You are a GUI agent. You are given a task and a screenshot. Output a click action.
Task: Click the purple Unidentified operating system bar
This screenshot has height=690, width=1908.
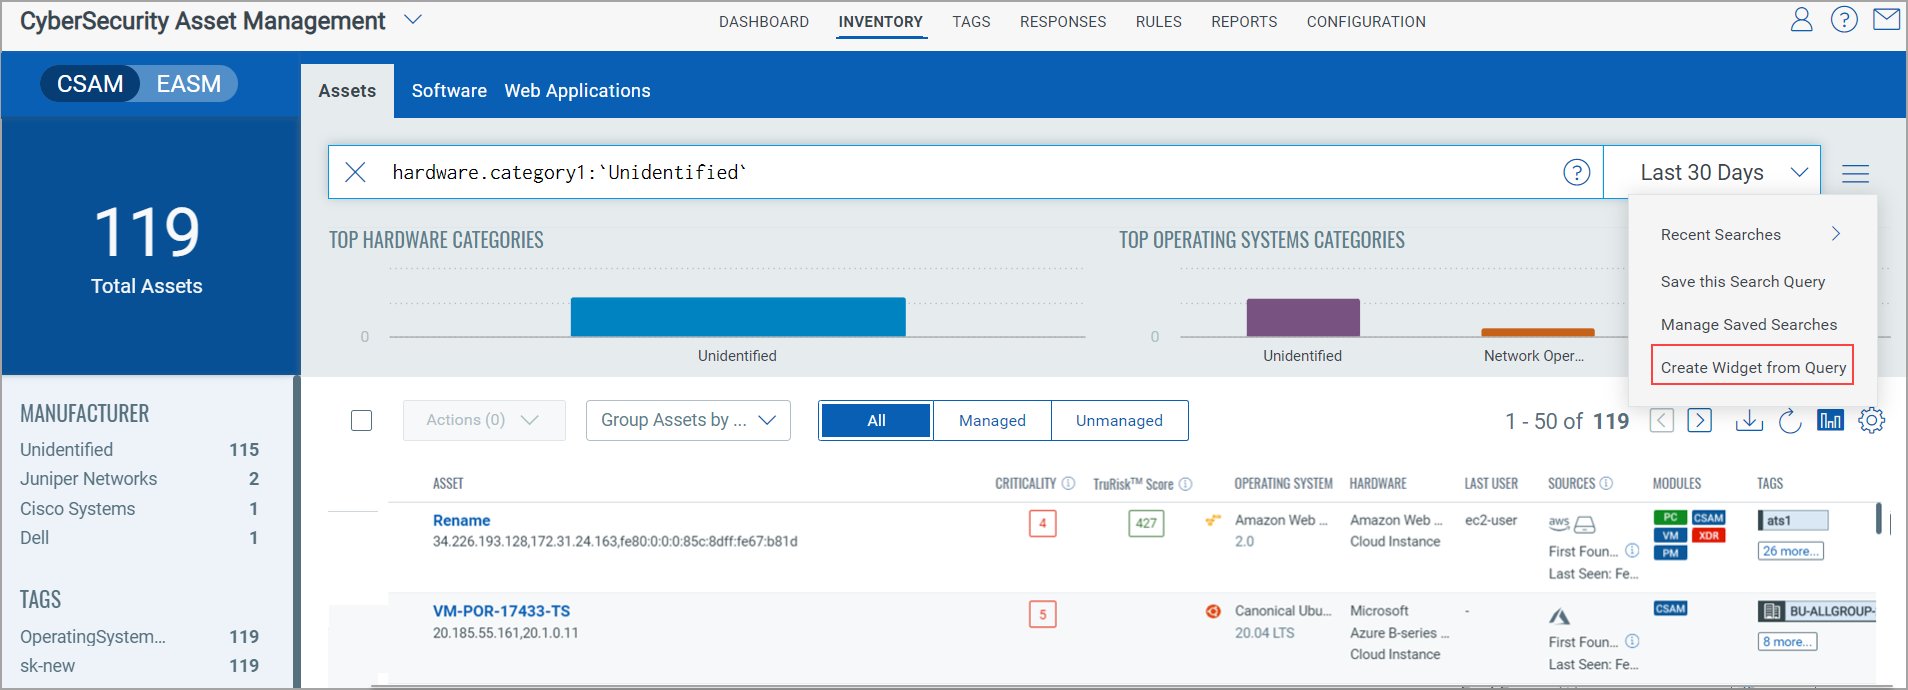(1303, 318)
